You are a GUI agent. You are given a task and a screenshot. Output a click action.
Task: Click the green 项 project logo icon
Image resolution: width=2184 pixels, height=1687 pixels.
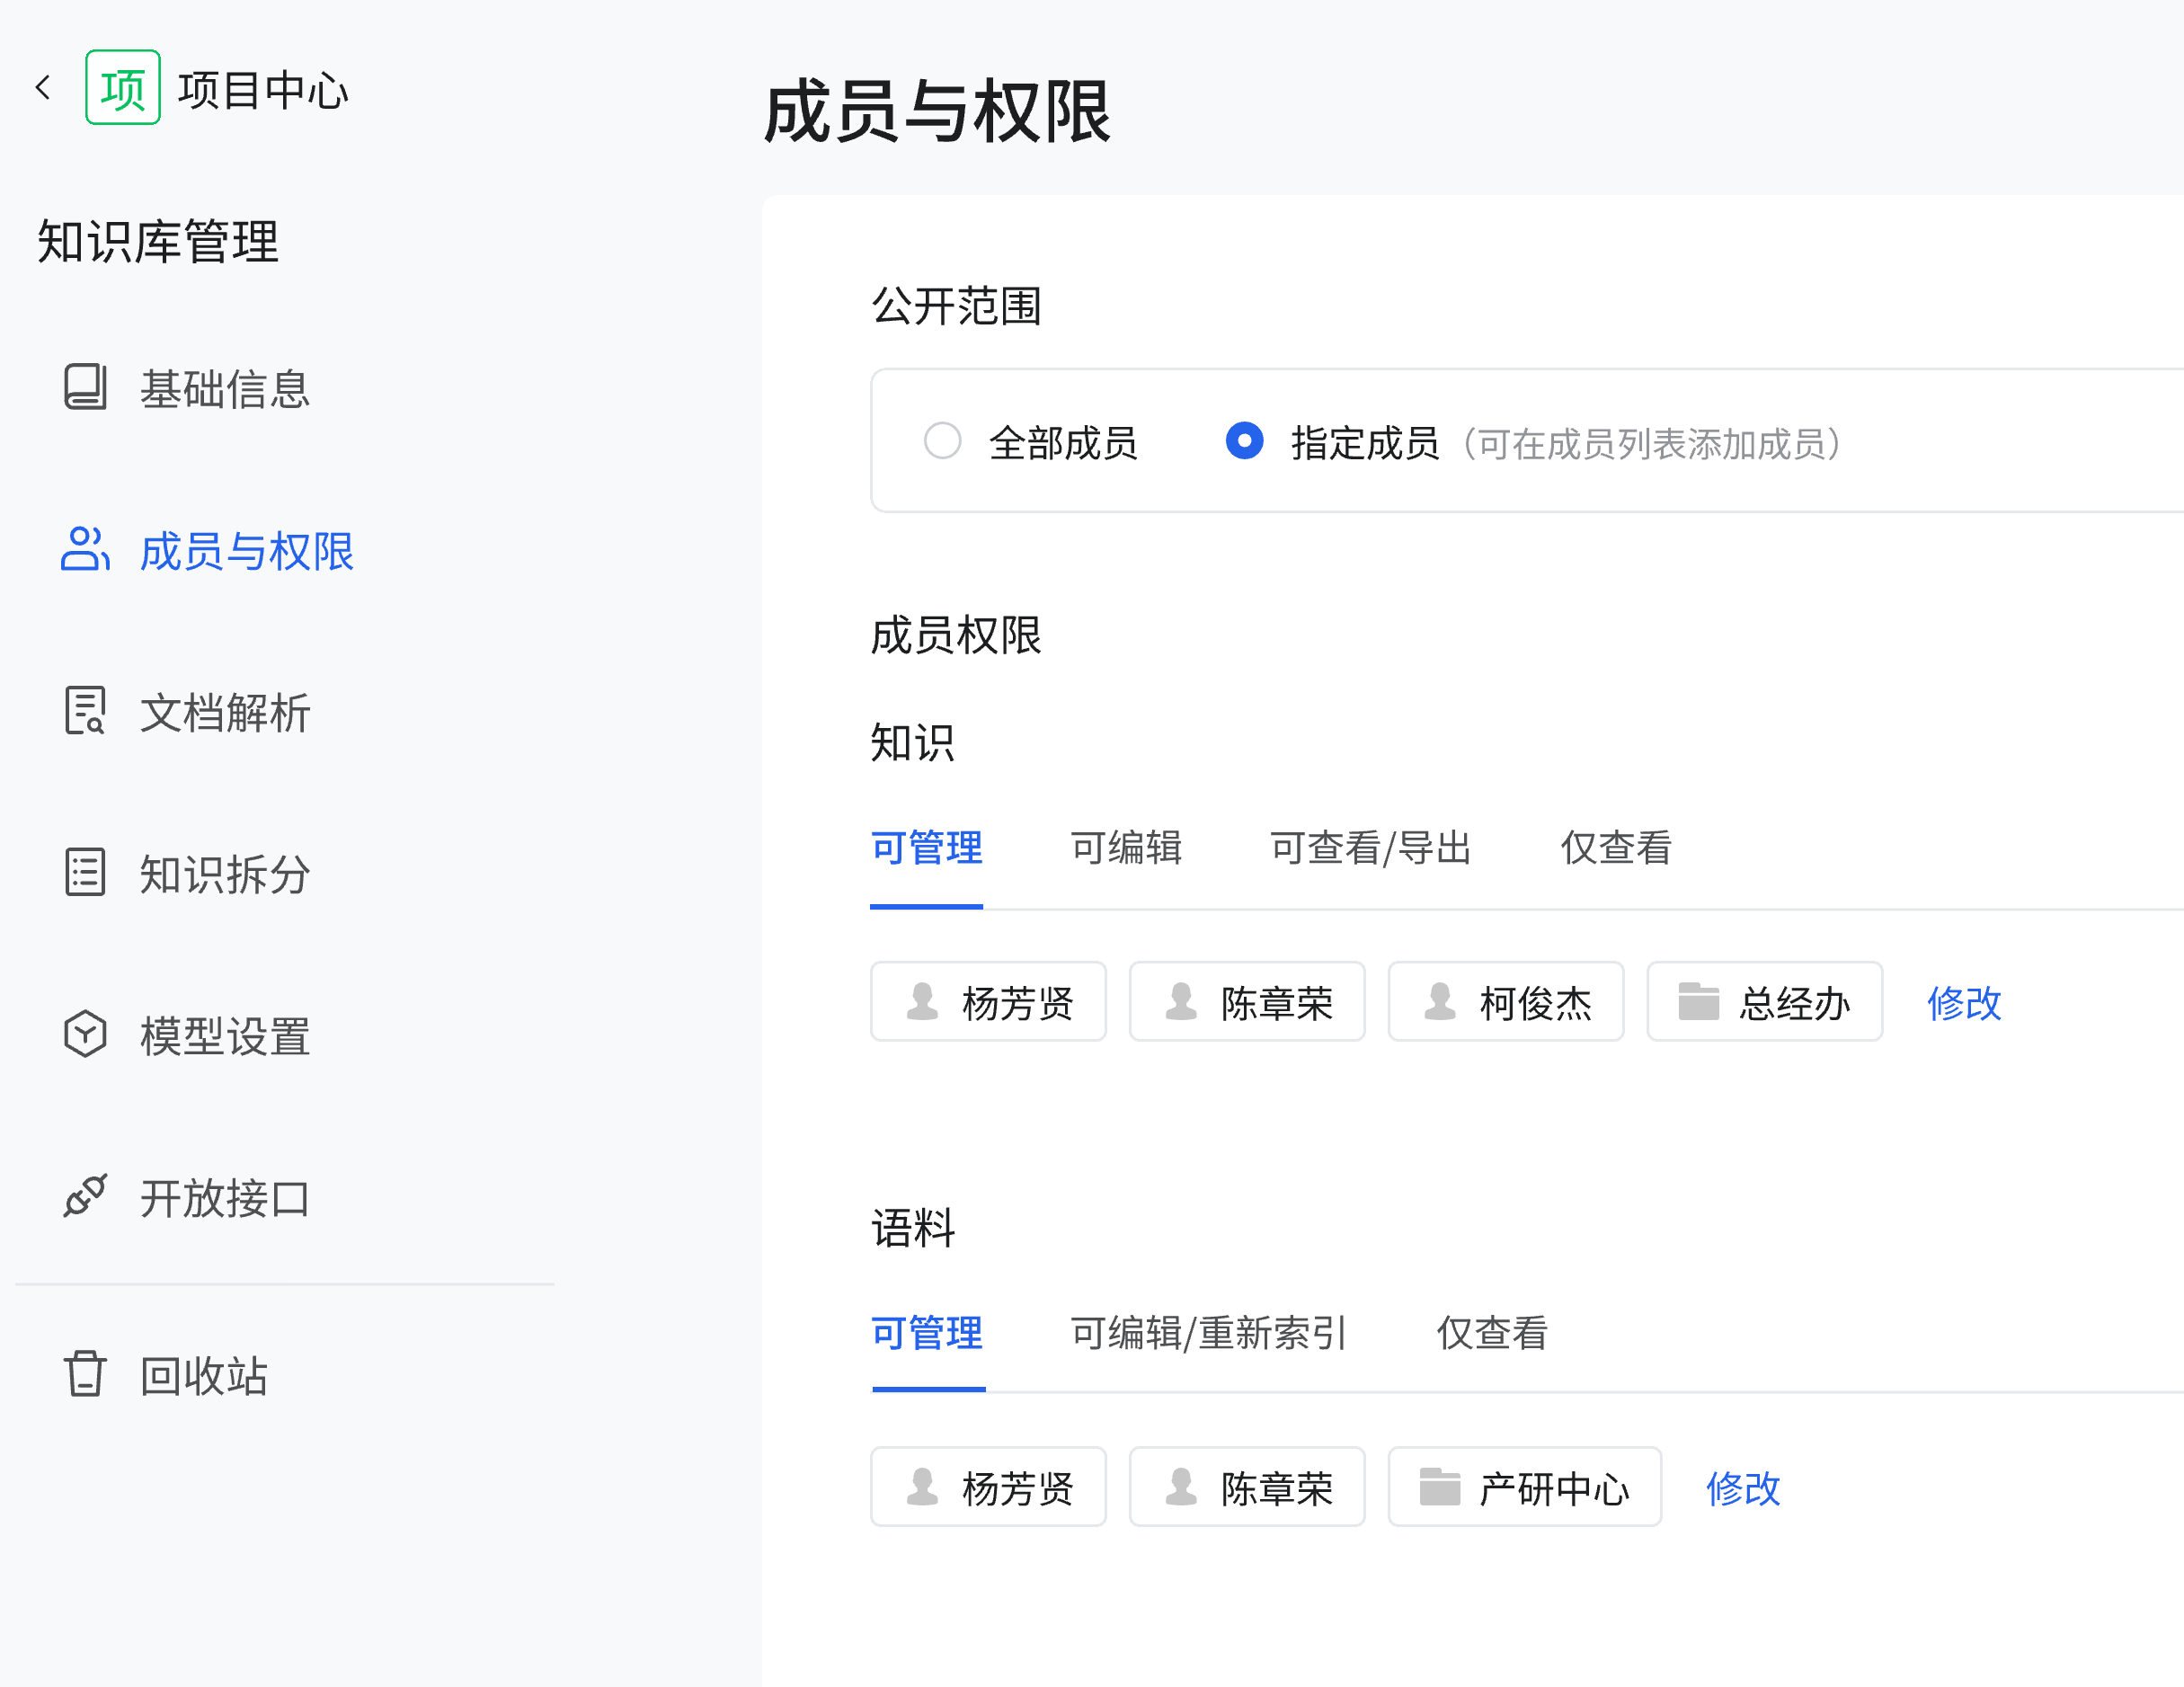pyautogui.click(x=122, y=88)
